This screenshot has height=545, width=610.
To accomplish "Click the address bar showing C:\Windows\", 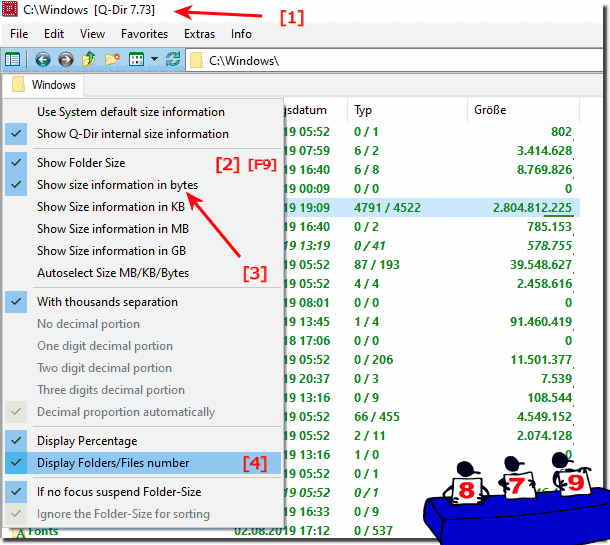I will click(394, 60).
